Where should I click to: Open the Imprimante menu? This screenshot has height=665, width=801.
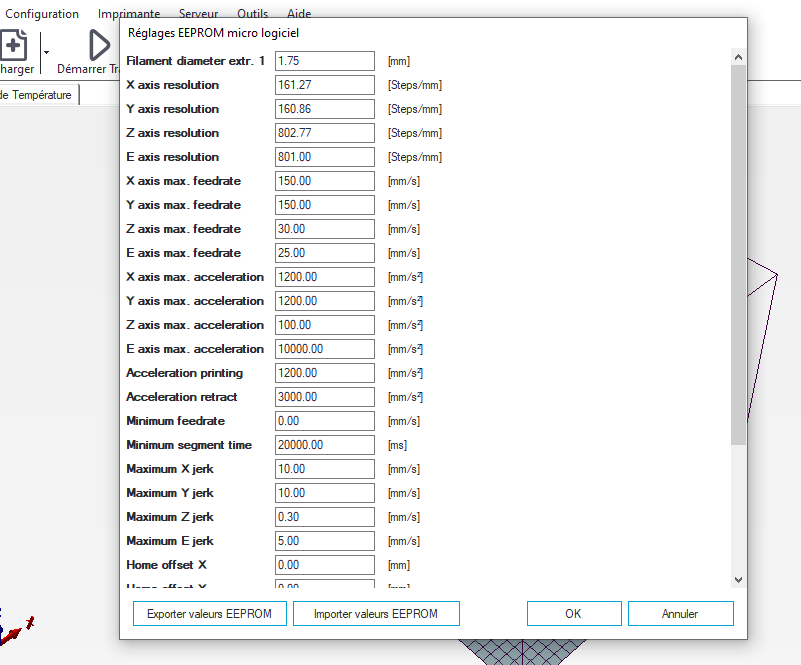pos(129,14)
